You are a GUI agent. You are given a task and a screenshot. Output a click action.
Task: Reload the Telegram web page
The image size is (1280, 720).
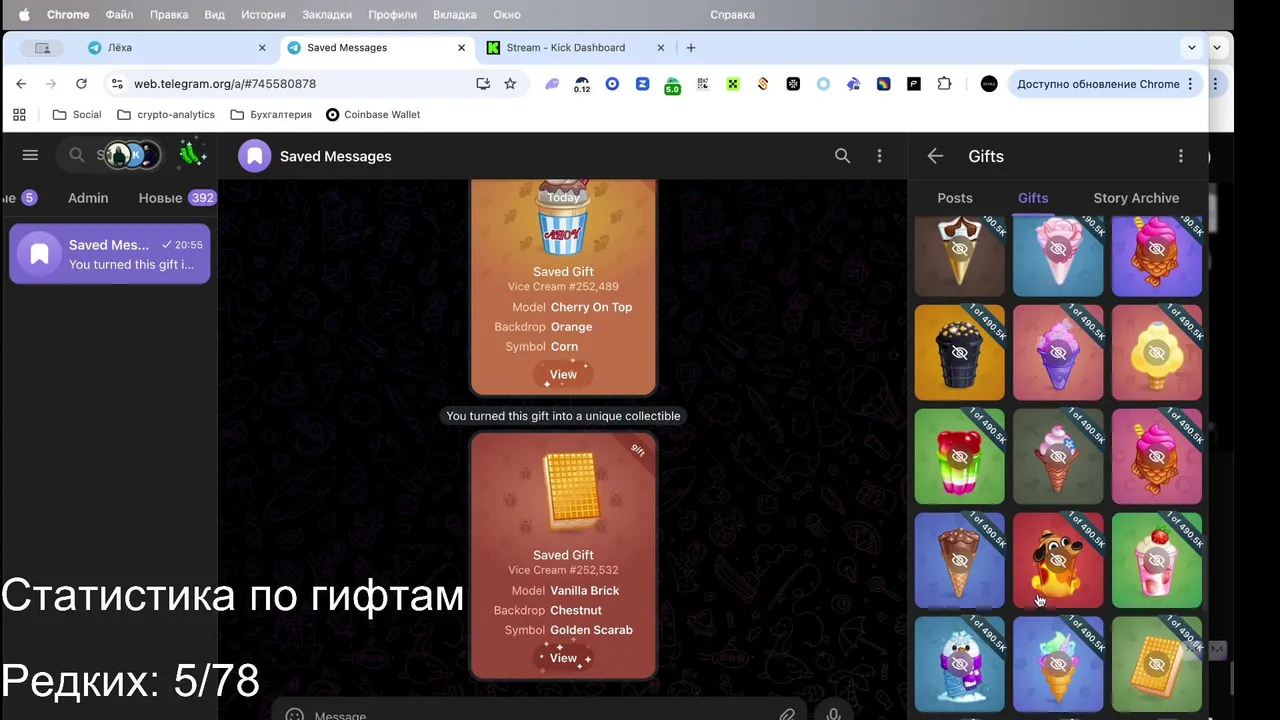(81, 84)
